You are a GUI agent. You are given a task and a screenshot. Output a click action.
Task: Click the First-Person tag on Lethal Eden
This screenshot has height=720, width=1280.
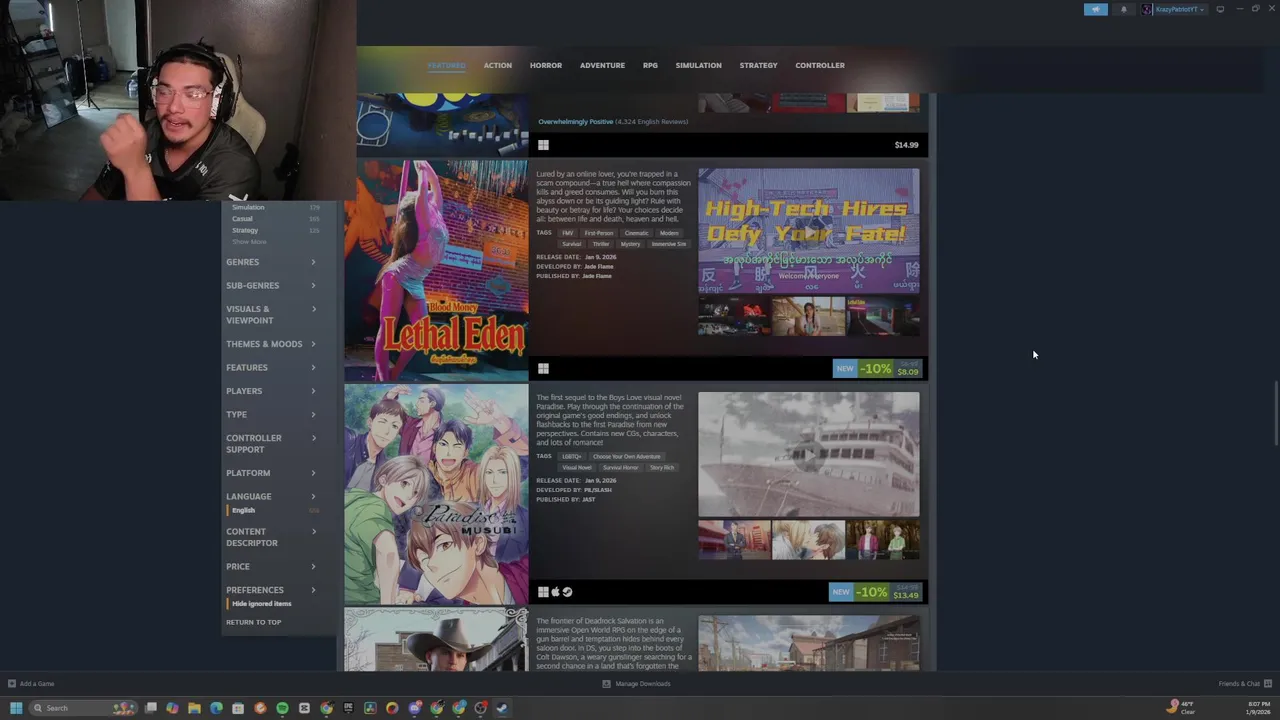tap(599, 233)
